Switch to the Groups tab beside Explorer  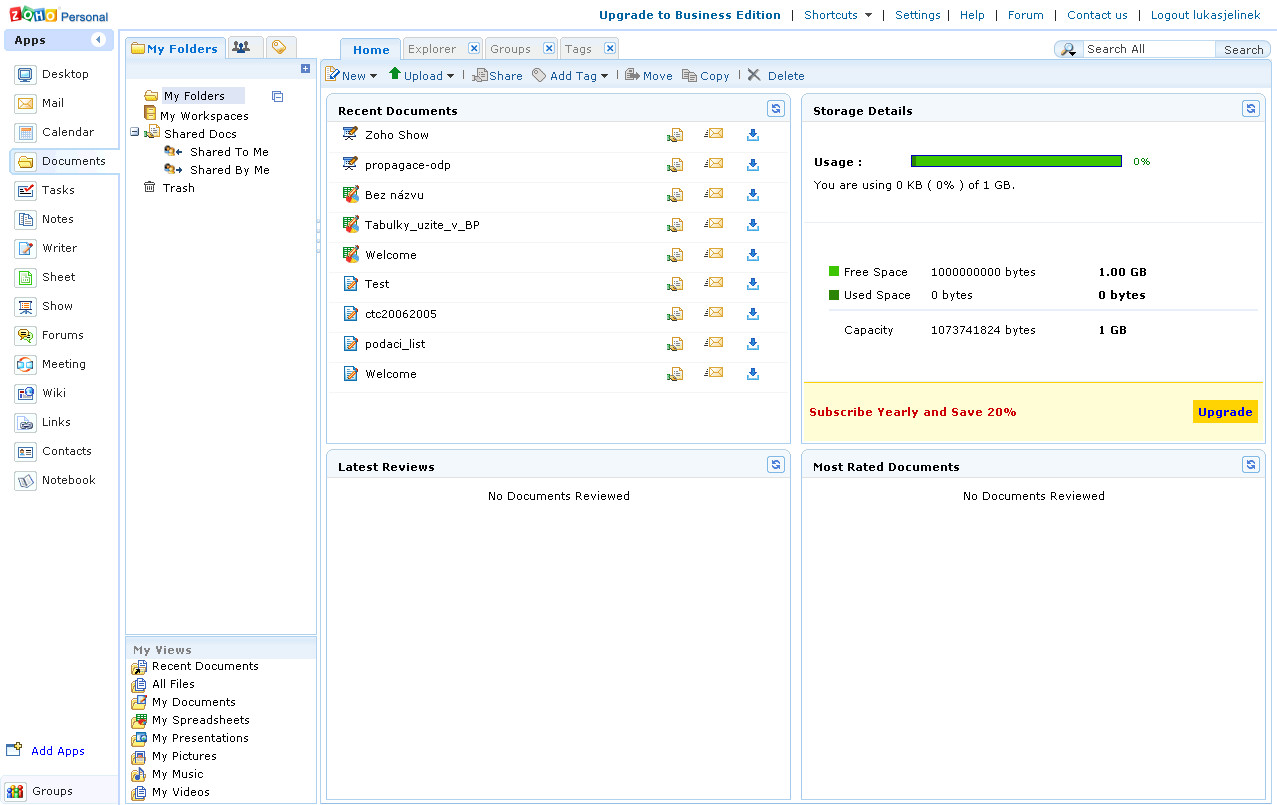511,49
